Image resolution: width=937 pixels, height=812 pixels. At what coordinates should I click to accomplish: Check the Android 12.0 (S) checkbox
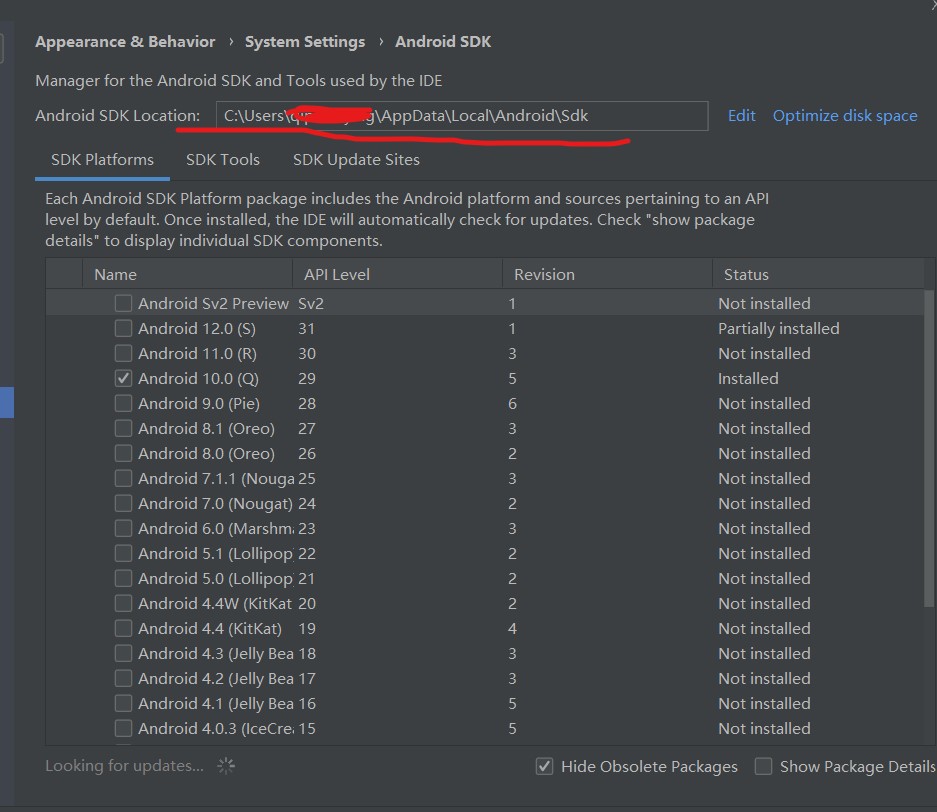pyautogui.click(x=122, y=328)
